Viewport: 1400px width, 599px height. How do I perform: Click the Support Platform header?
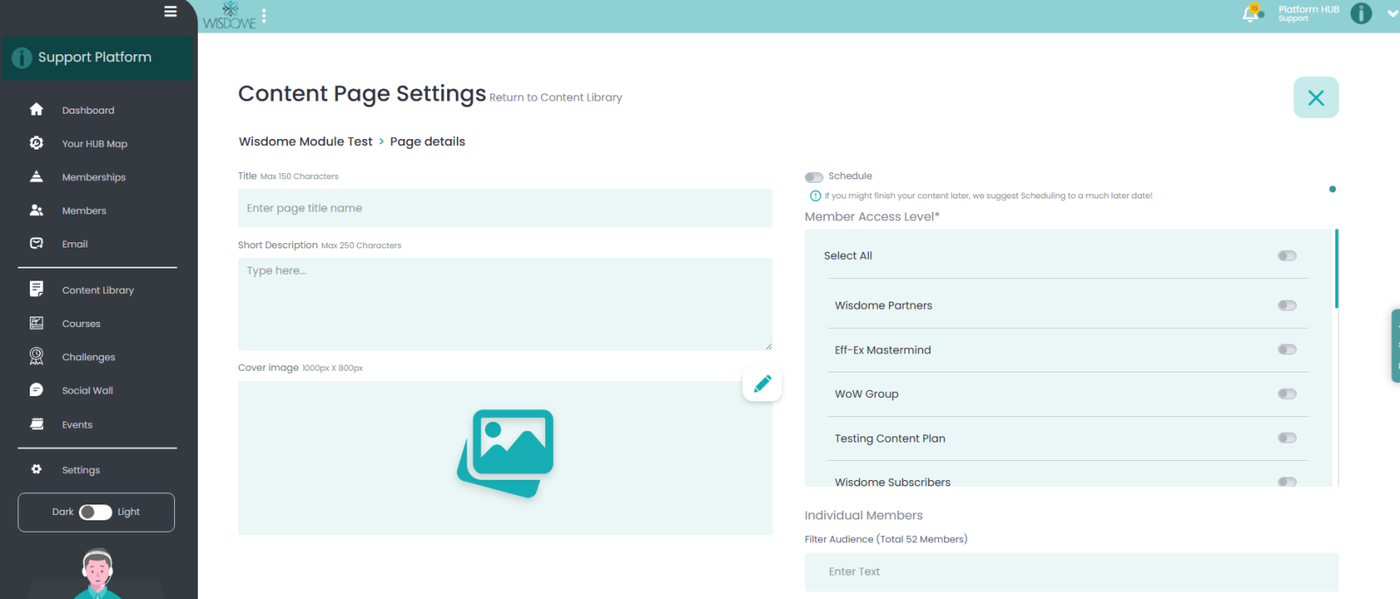point(97,58)
